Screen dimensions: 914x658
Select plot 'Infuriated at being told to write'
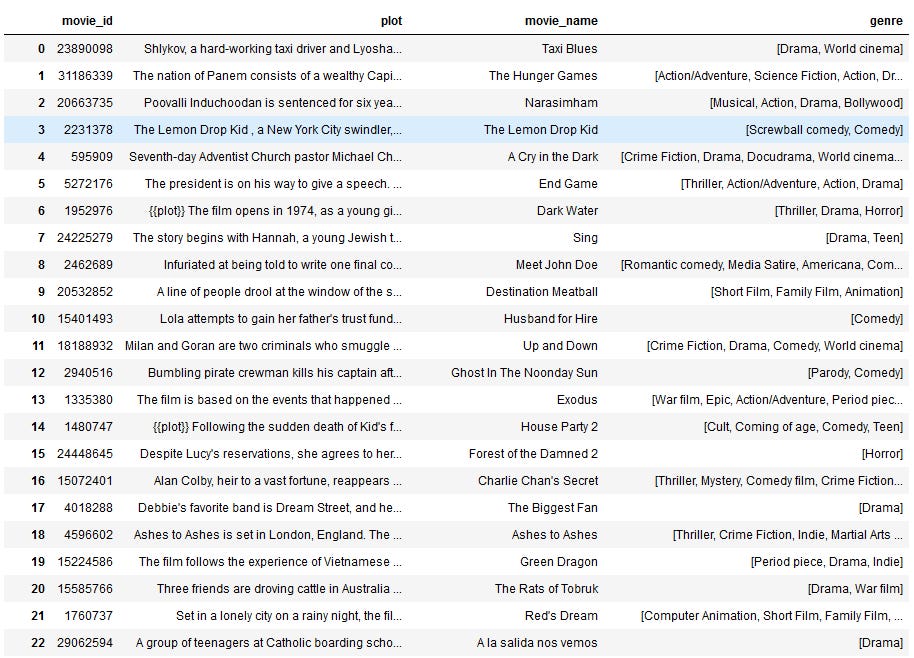click(283, 265)
